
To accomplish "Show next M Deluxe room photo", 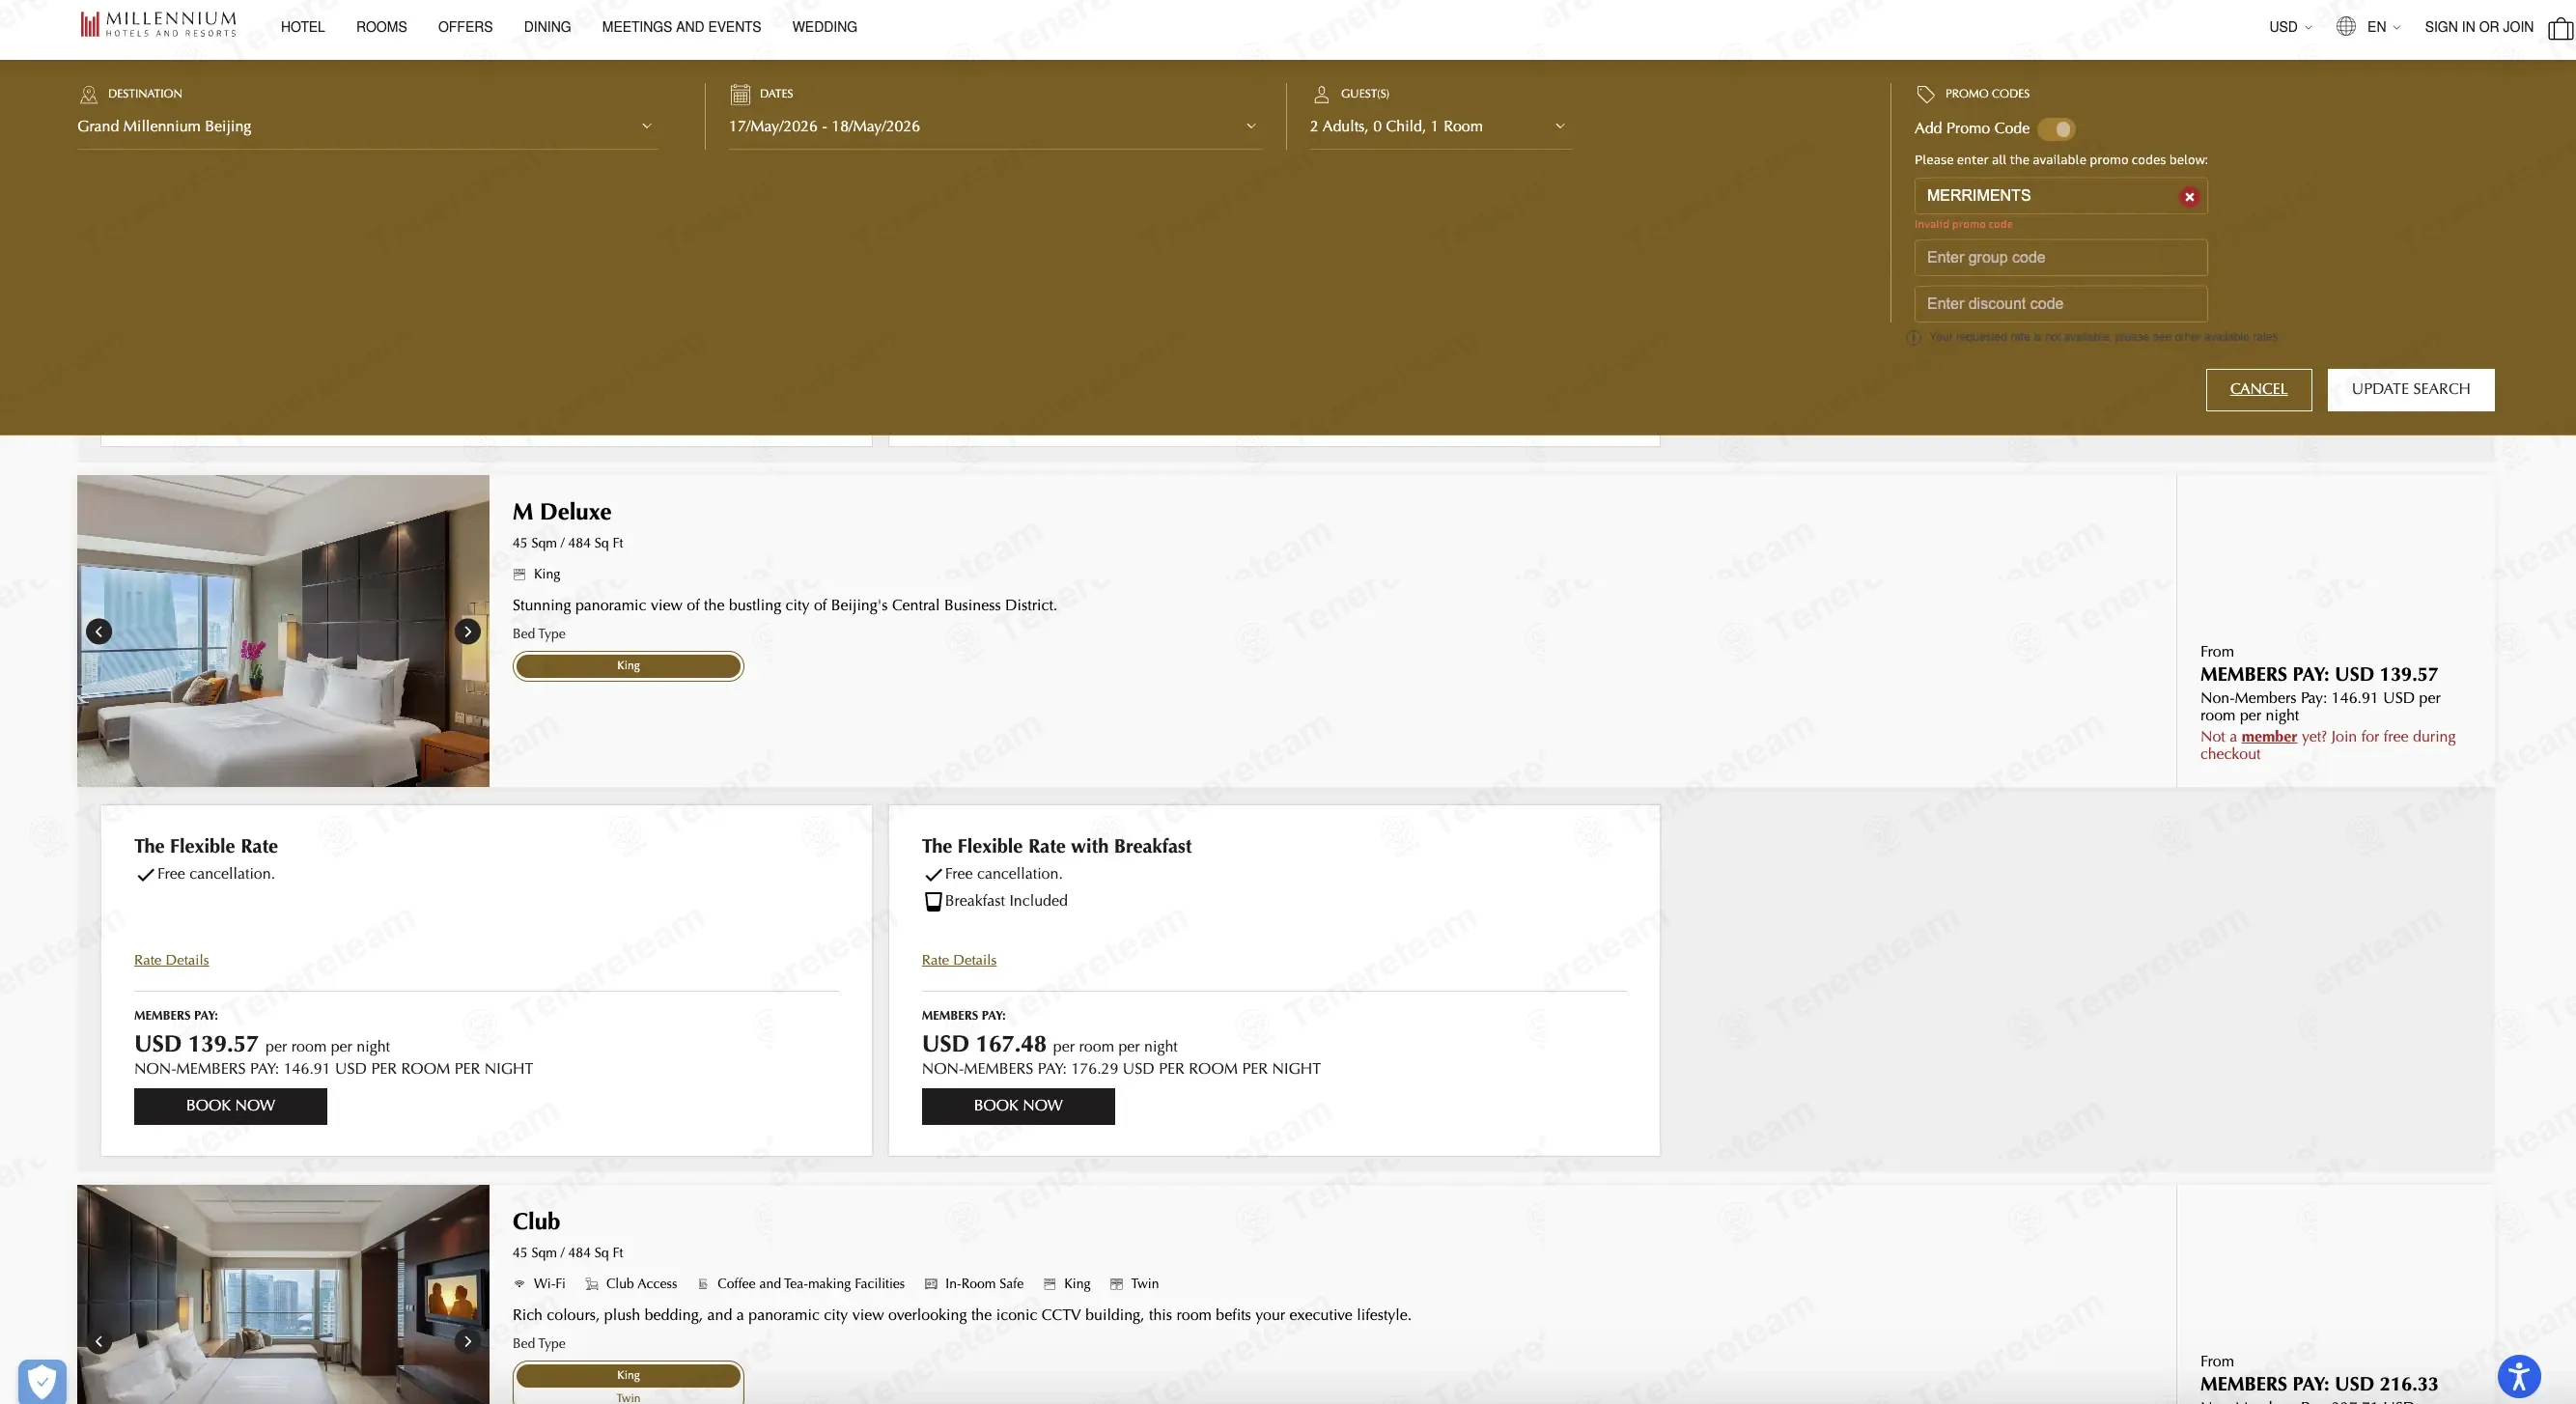I will tap(467, 631).
